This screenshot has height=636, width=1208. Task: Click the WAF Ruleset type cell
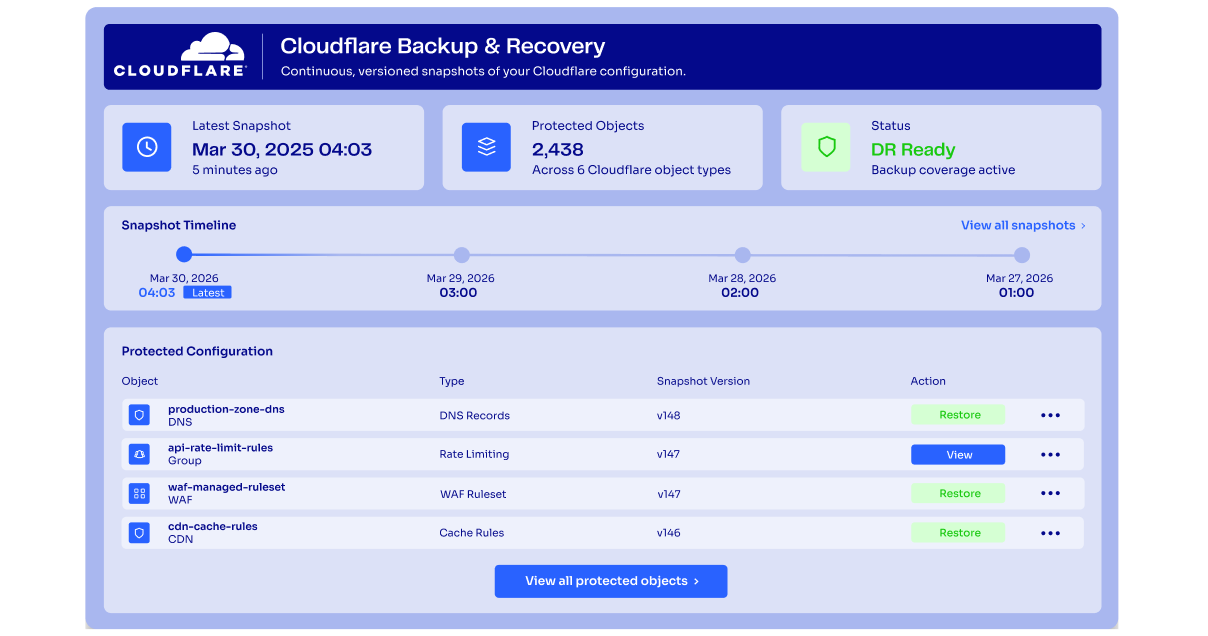tap(473, 493)
